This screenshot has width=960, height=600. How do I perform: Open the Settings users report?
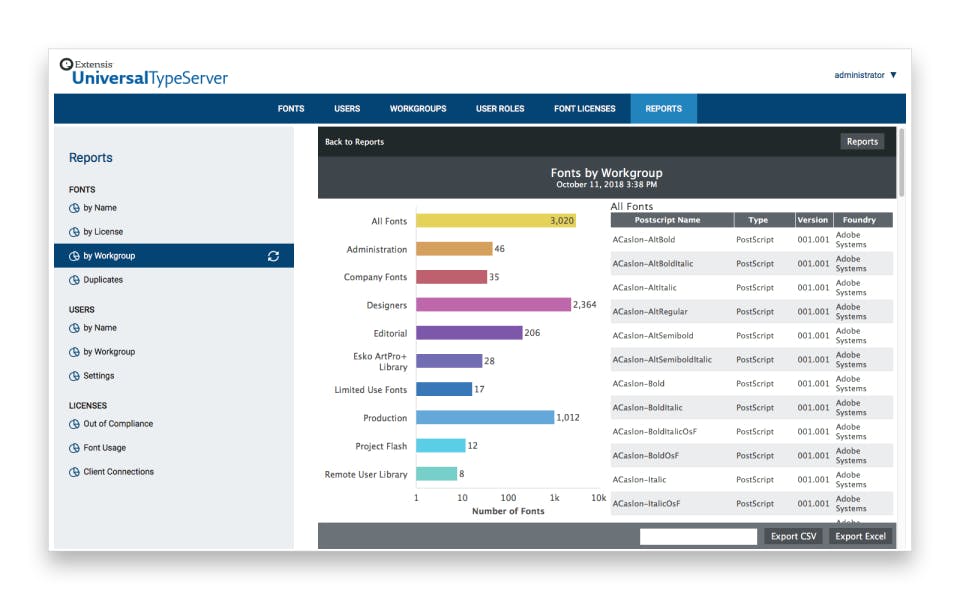point(99,376)
